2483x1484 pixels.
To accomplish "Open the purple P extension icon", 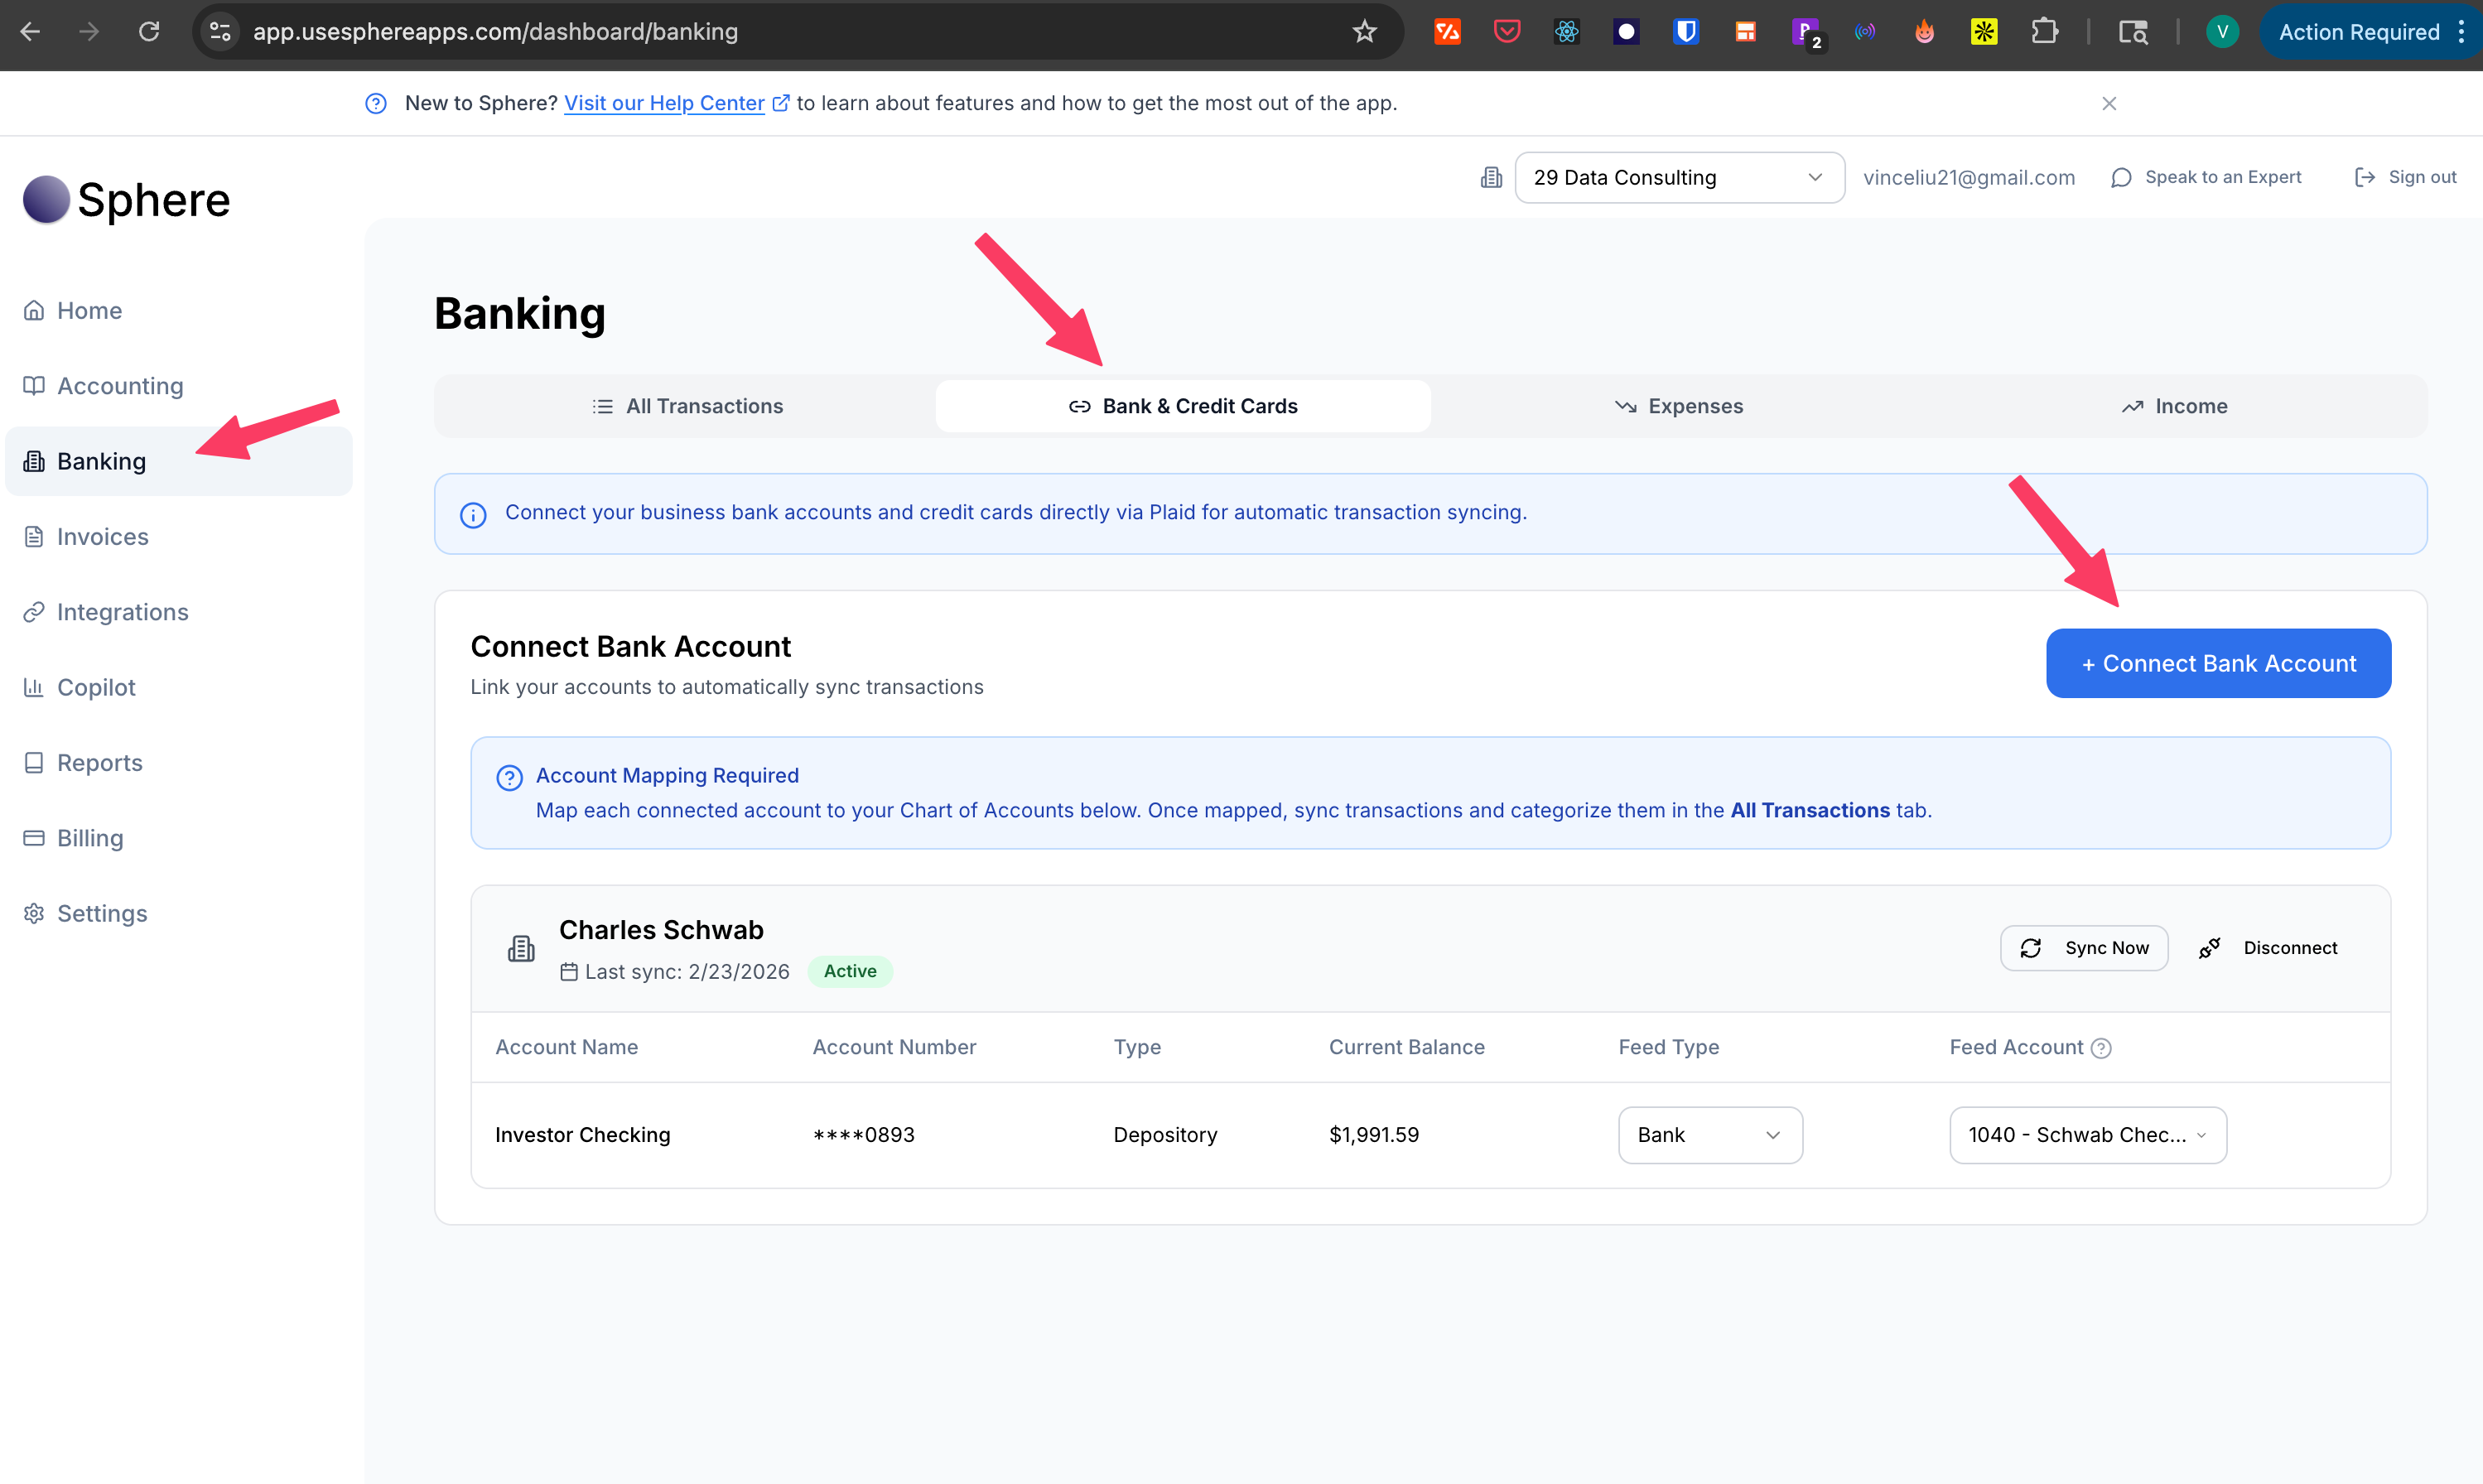I will pyautogui.click(x=1806, y=32).
